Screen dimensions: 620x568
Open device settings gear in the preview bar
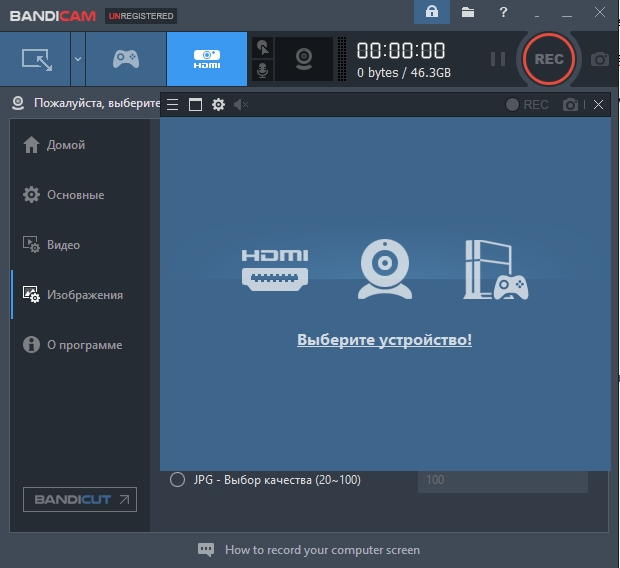(218, 104)
